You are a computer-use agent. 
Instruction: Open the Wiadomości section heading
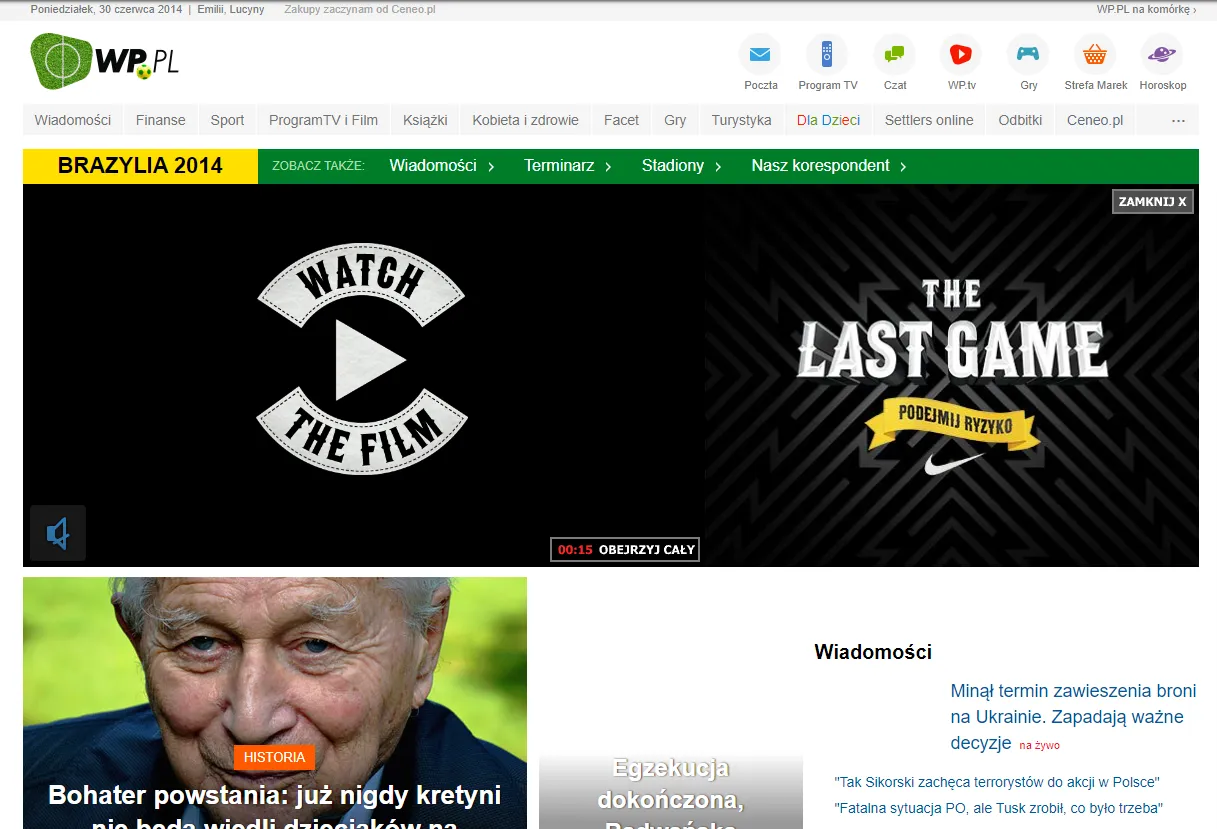873,652
